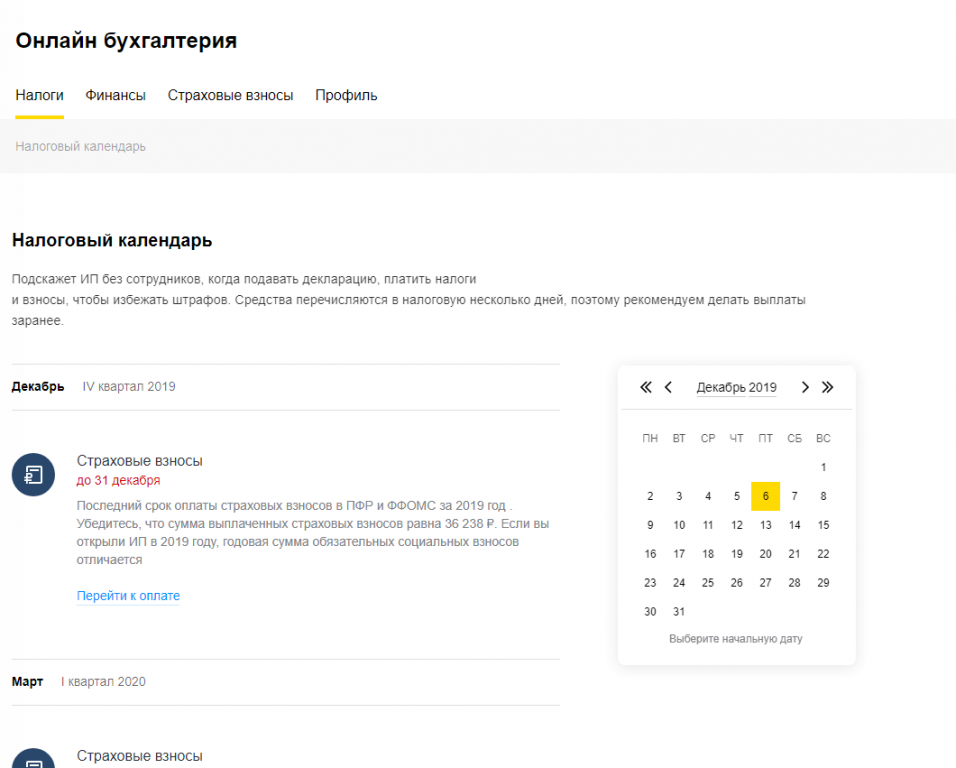Click the previous year double-arrow in calendar

click(x=645, y=387)
